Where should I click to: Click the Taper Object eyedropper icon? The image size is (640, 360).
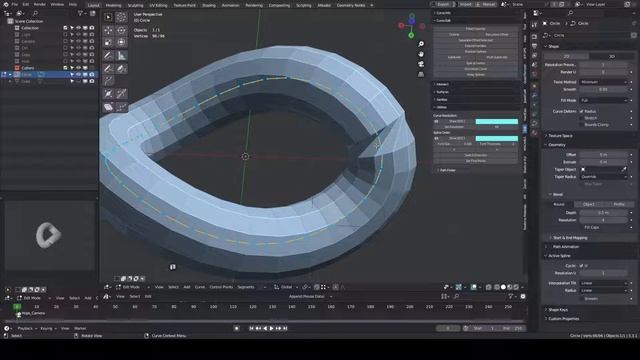pos(624,169)
